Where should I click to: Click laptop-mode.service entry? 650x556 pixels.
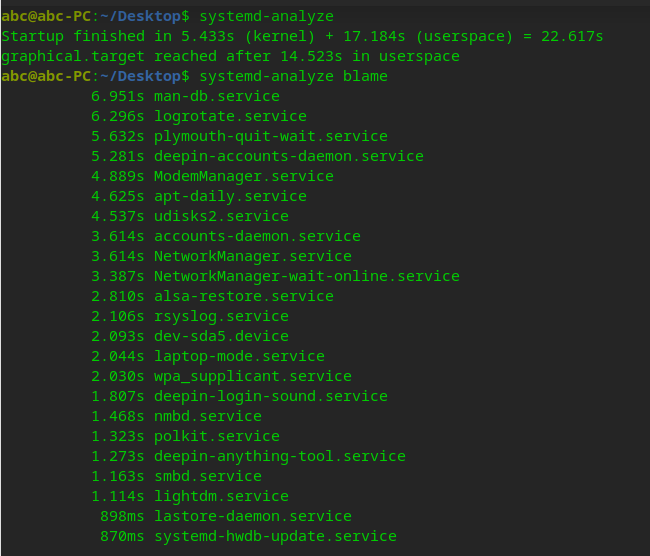(x=239, y=356)
